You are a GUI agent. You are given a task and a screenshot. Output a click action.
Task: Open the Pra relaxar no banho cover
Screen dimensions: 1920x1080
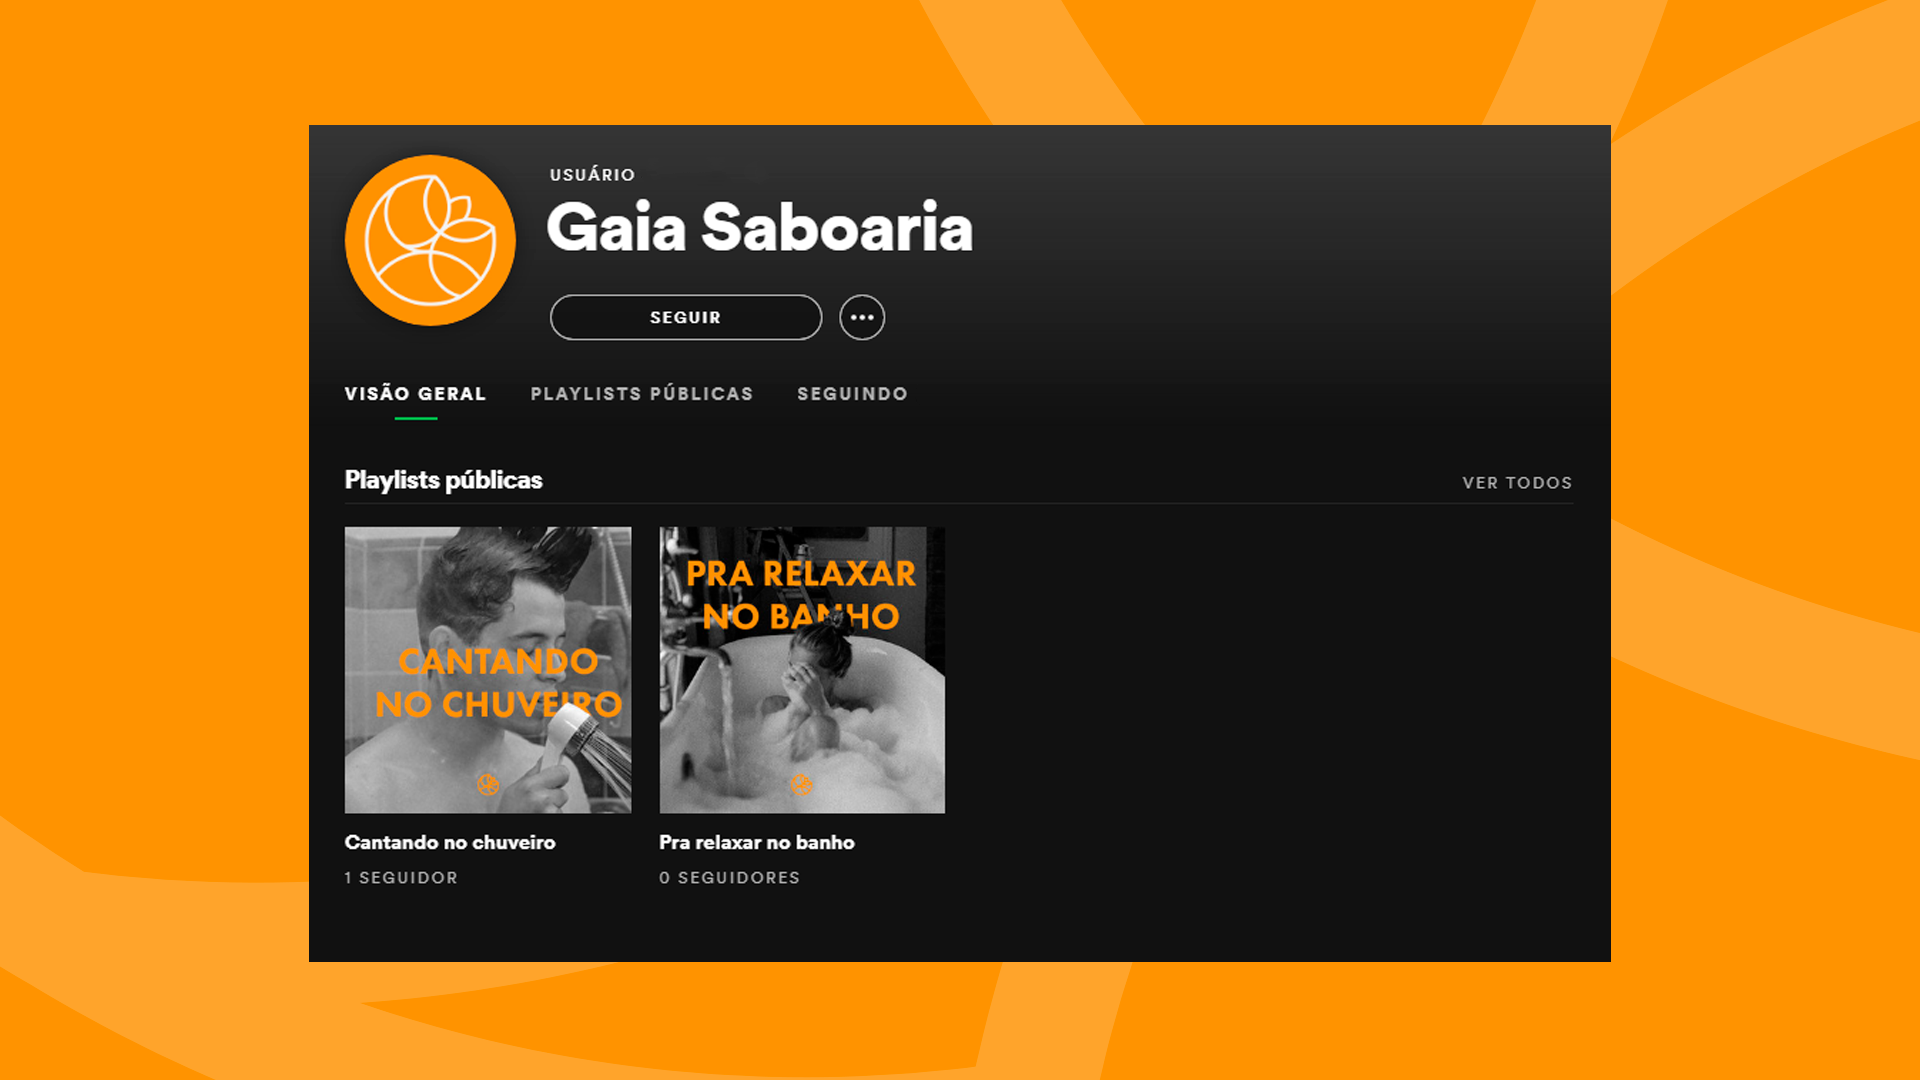point(802,670)
